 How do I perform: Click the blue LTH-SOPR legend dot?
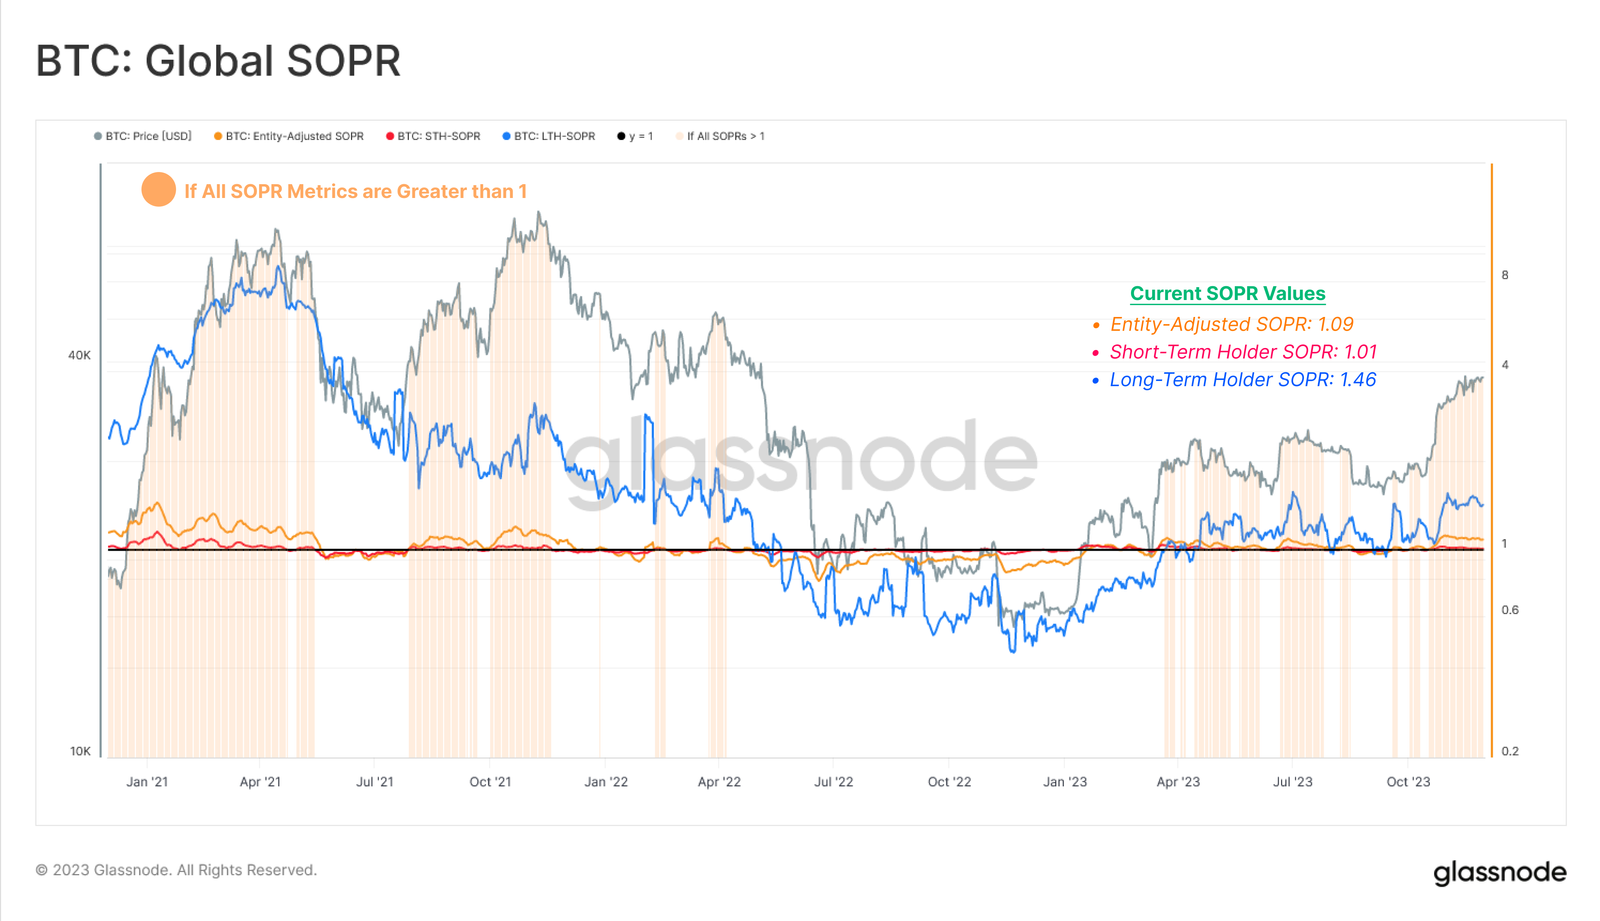pos(507,136)
